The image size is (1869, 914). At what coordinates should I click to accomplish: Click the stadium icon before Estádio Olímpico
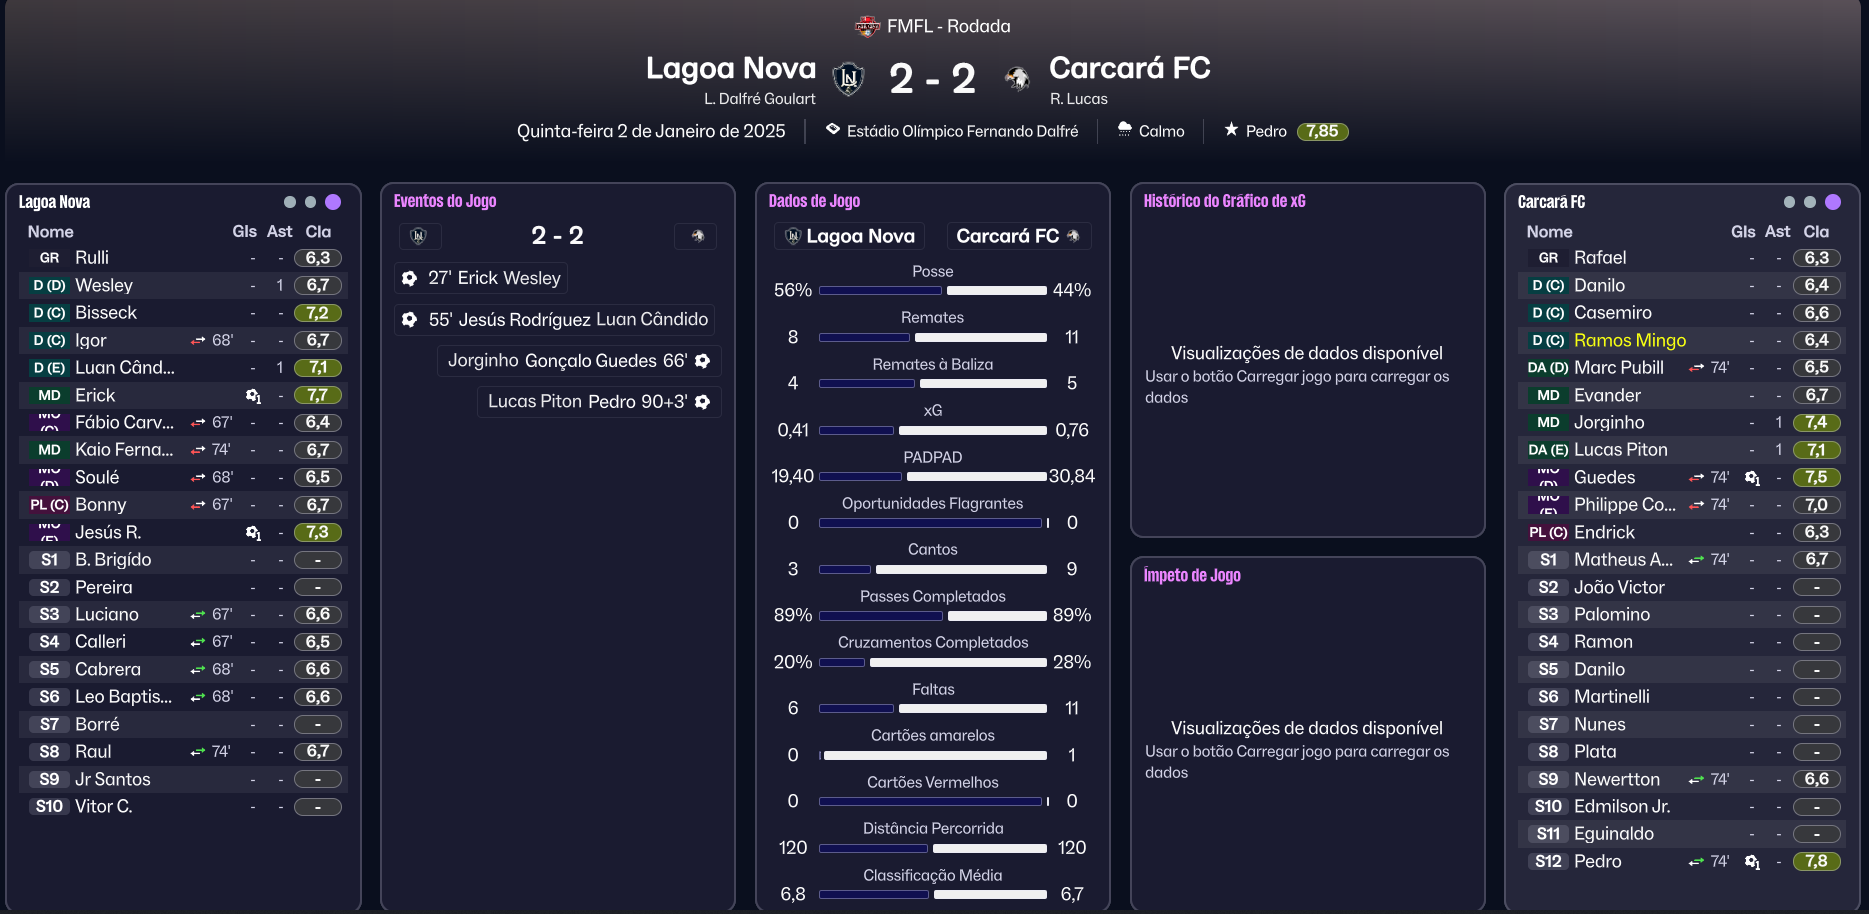tap(832, 130)
